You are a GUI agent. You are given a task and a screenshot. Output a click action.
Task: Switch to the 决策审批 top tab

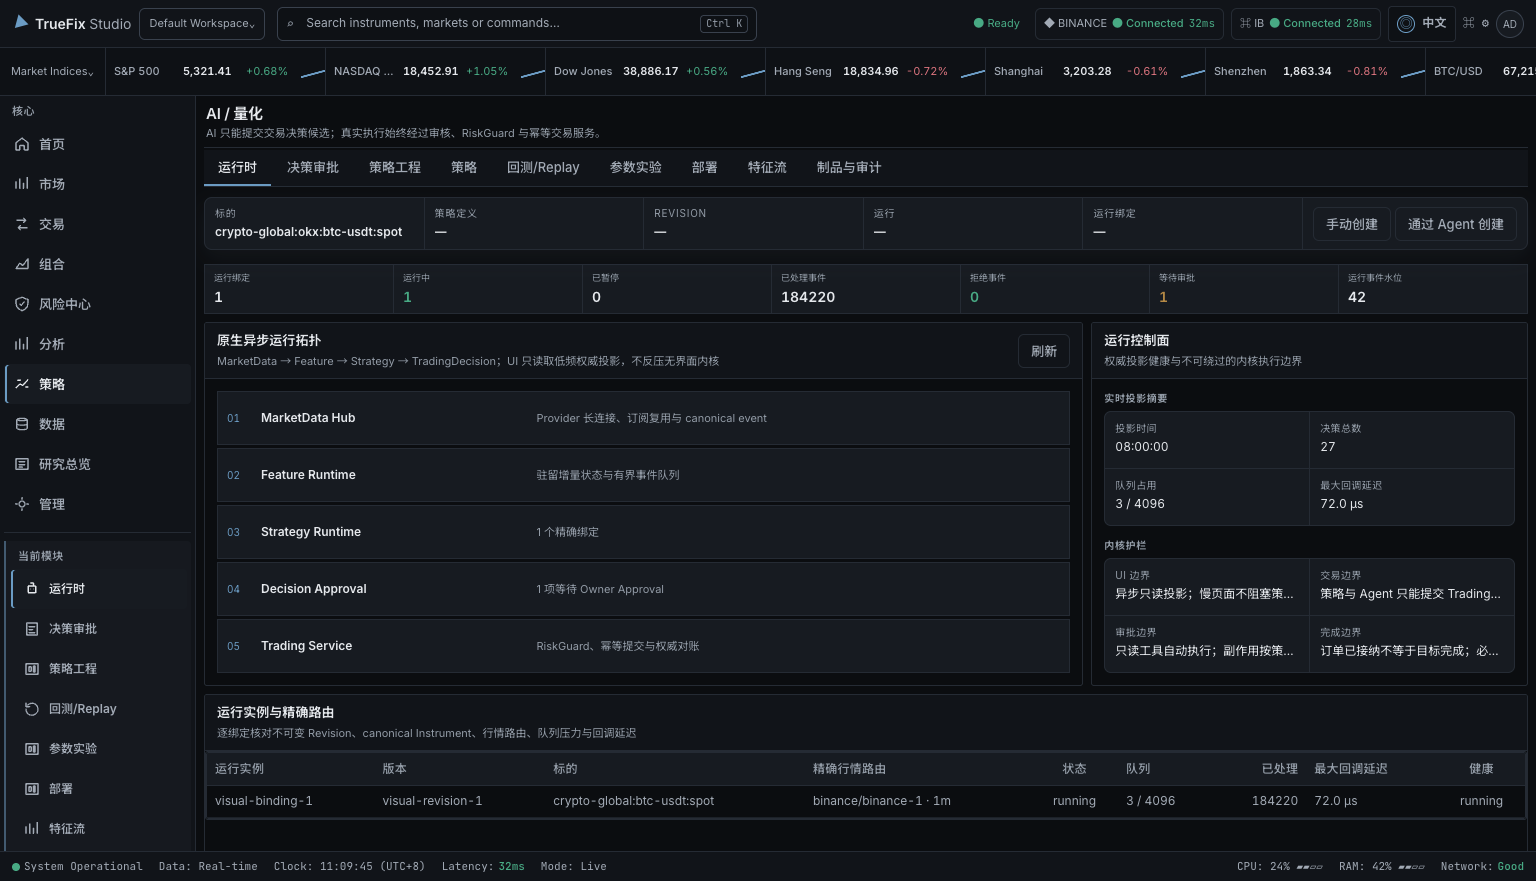(313, 167)
